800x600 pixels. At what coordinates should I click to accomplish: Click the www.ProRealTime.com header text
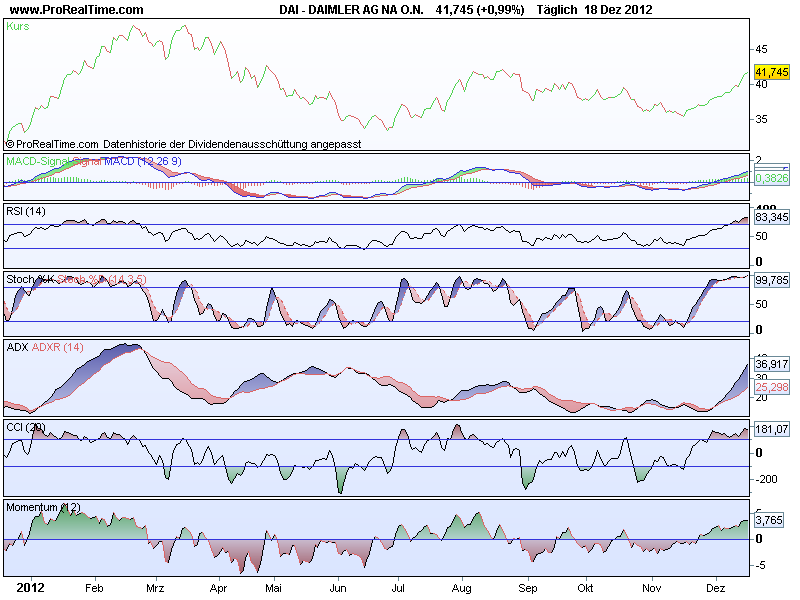tap(77, 10)
